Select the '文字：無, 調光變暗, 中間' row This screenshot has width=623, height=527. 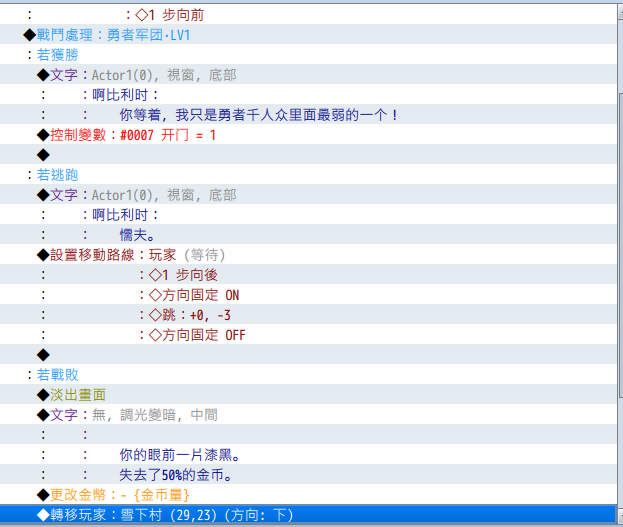[308, 415]
